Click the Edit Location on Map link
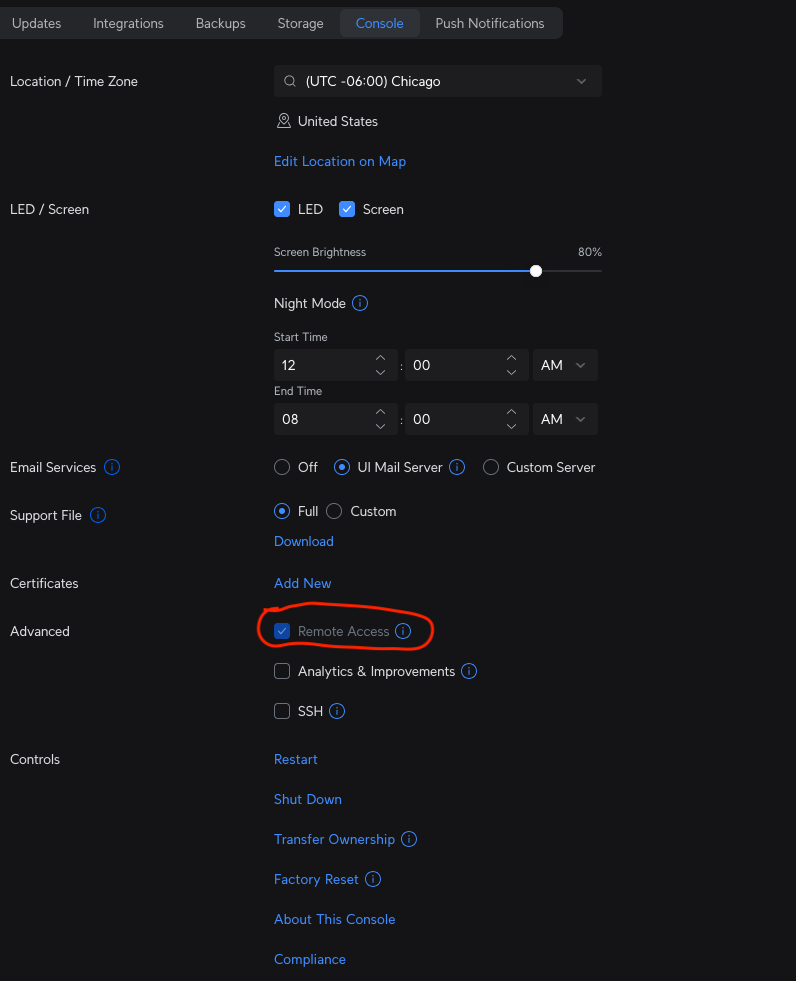Screen dimensions: 796x981 [x=340, y=161]
